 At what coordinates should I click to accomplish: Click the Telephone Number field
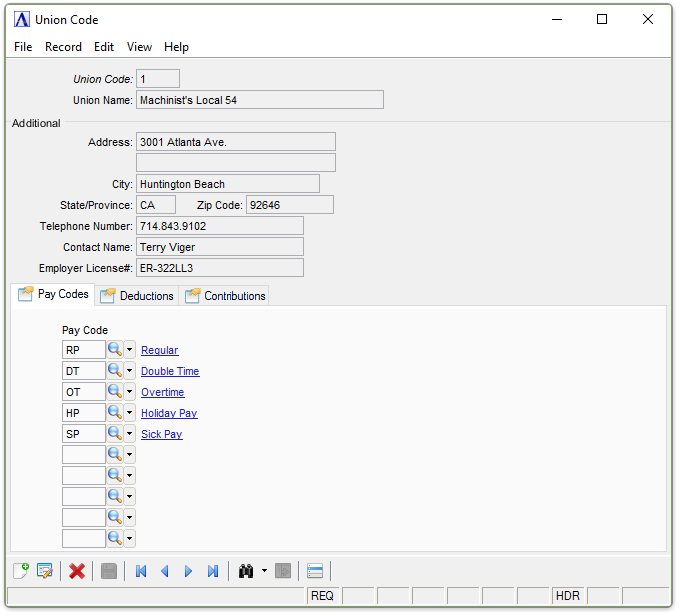click(219, 226)
